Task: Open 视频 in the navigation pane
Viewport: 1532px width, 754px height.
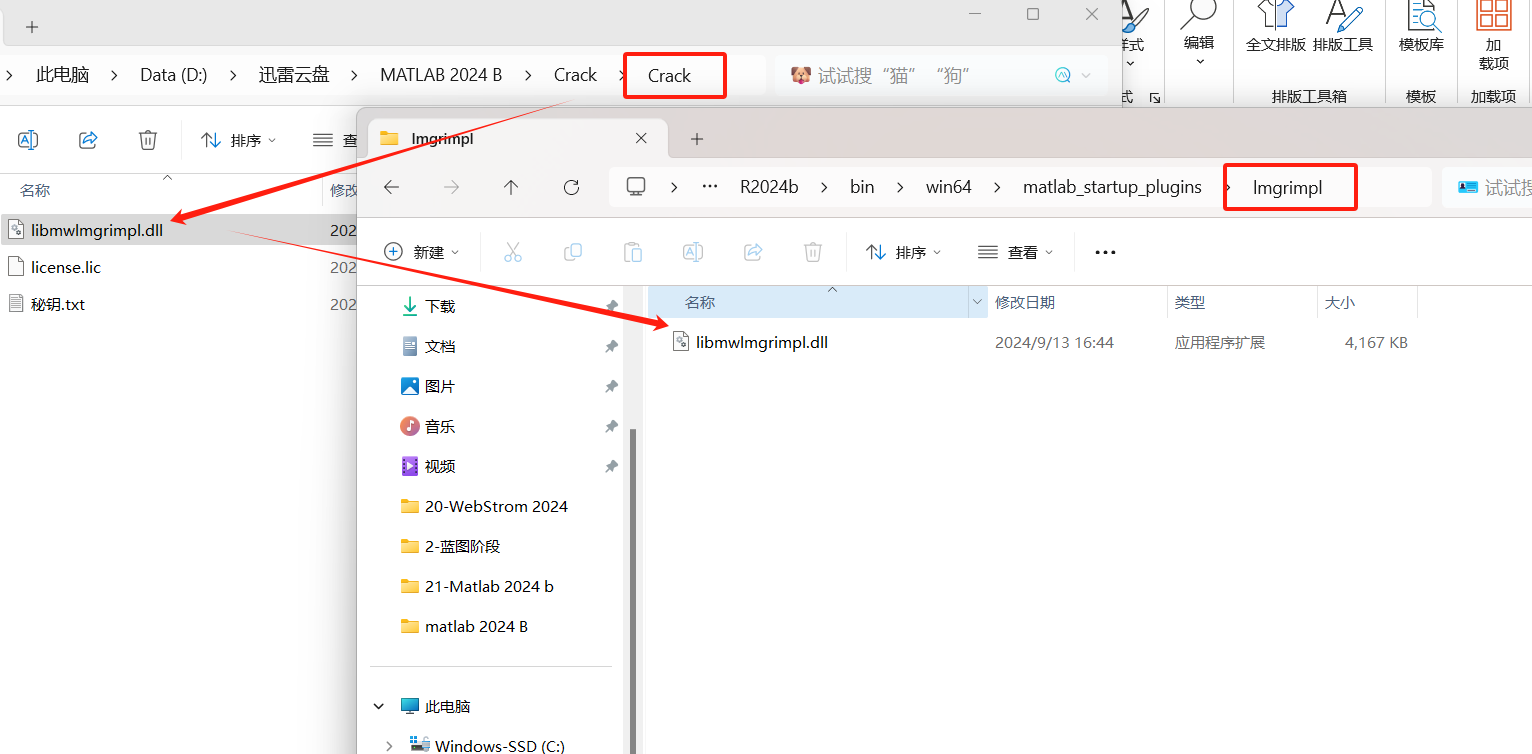Action: [440, 466]
